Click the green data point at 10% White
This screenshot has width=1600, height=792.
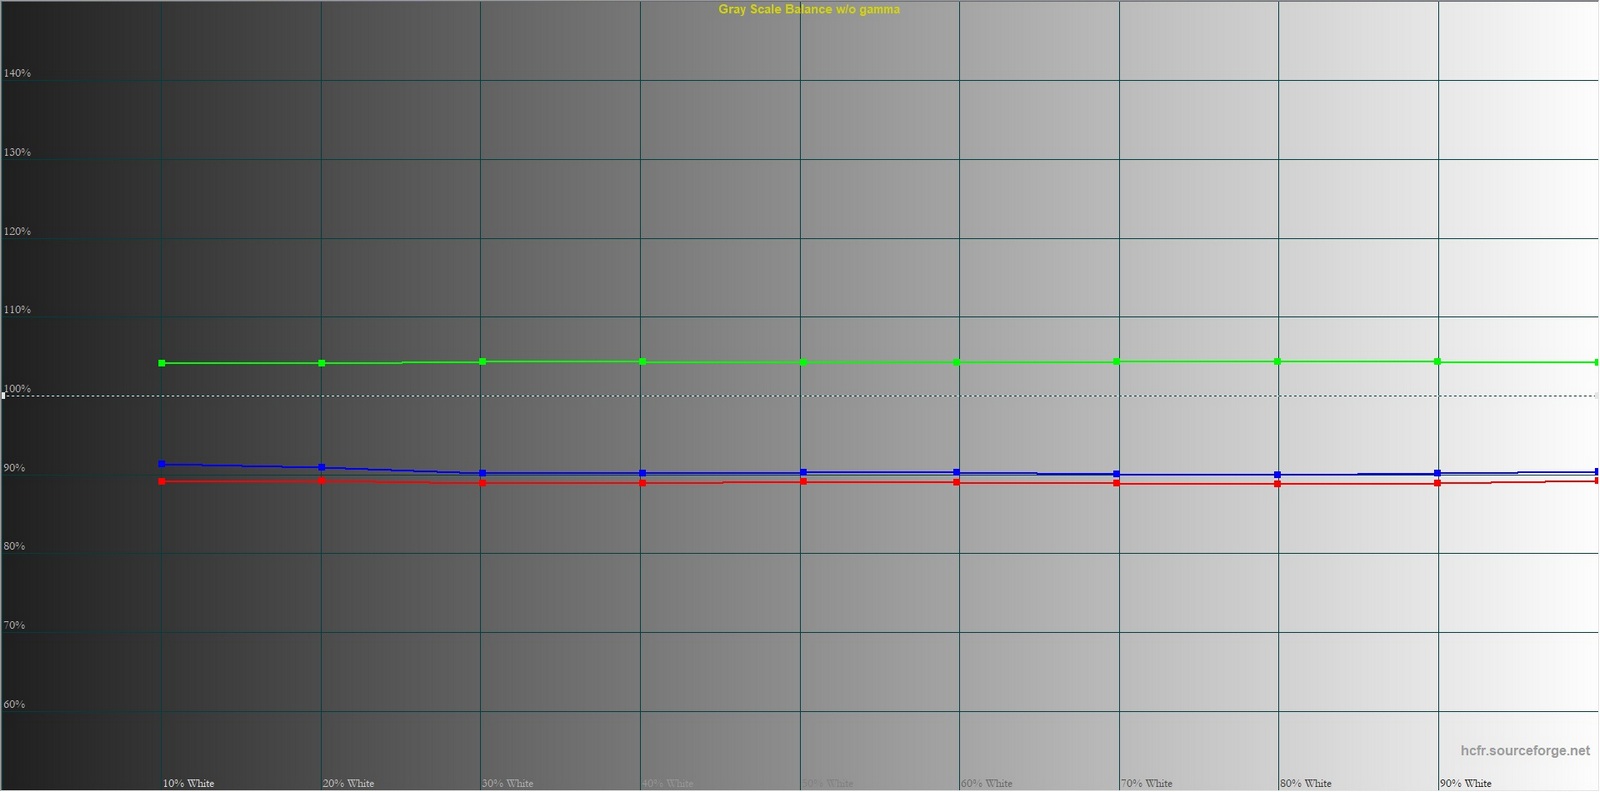[162, 363]
